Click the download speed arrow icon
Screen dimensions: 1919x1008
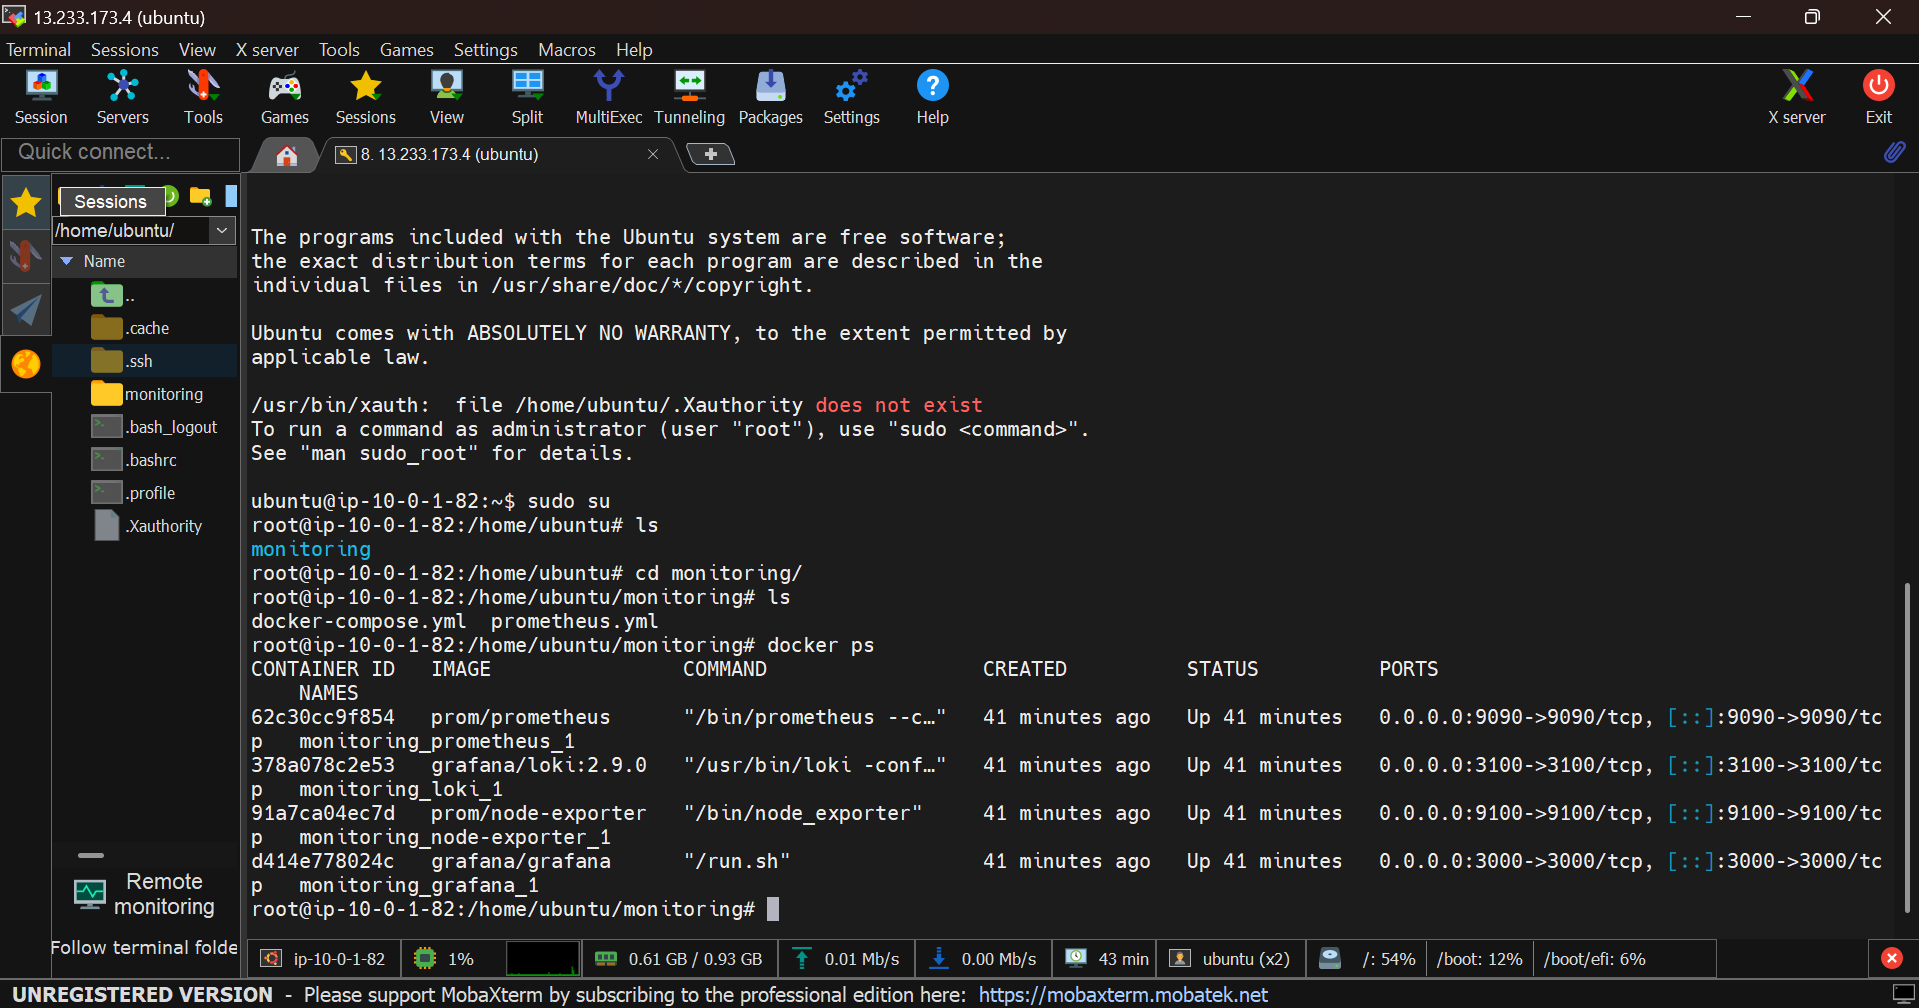point(939,958)
